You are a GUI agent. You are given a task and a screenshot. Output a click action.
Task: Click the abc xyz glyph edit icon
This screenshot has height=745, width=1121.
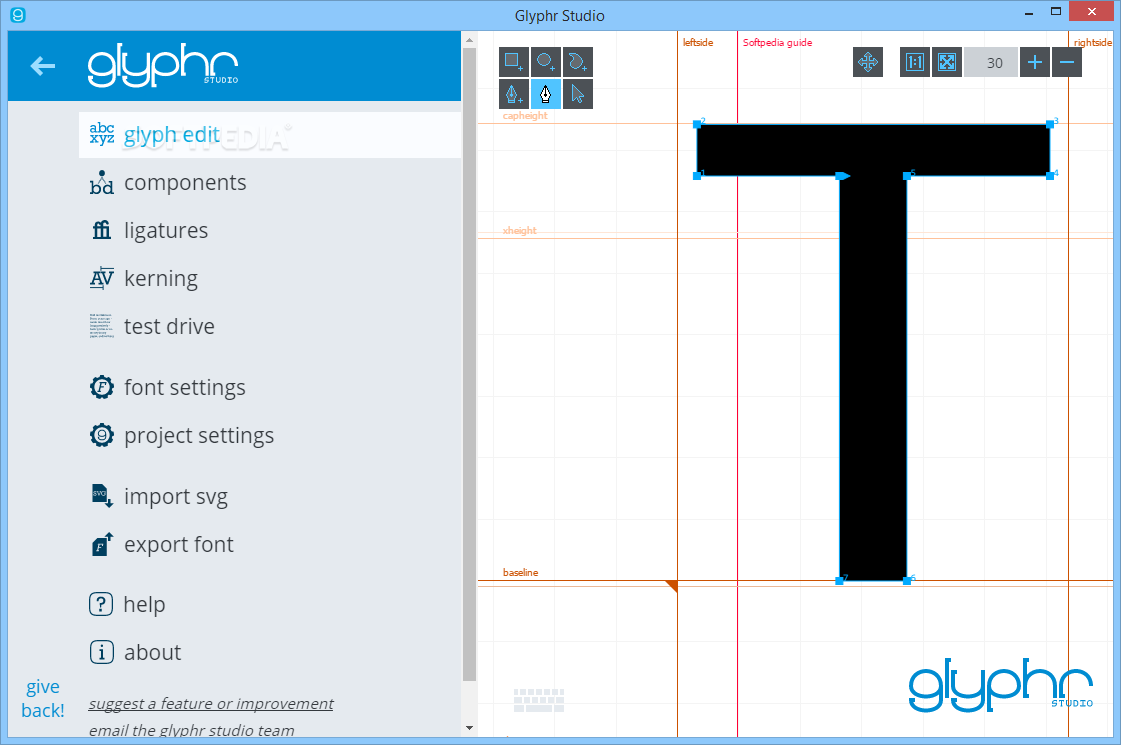[102, 134]
